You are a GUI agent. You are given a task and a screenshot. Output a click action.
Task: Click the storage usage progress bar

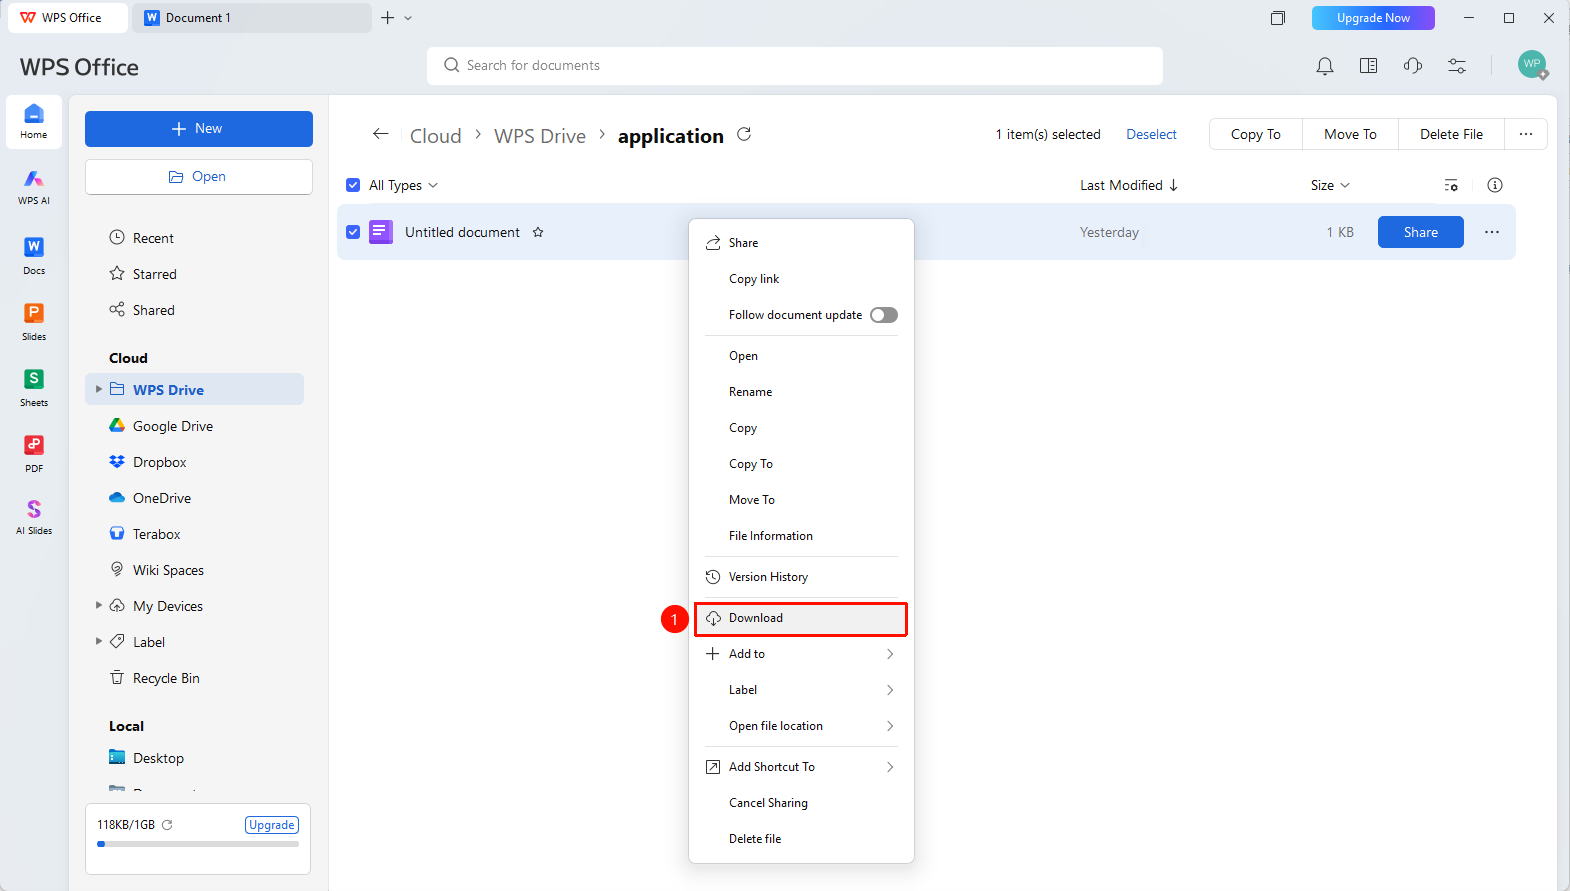(198, 844)
